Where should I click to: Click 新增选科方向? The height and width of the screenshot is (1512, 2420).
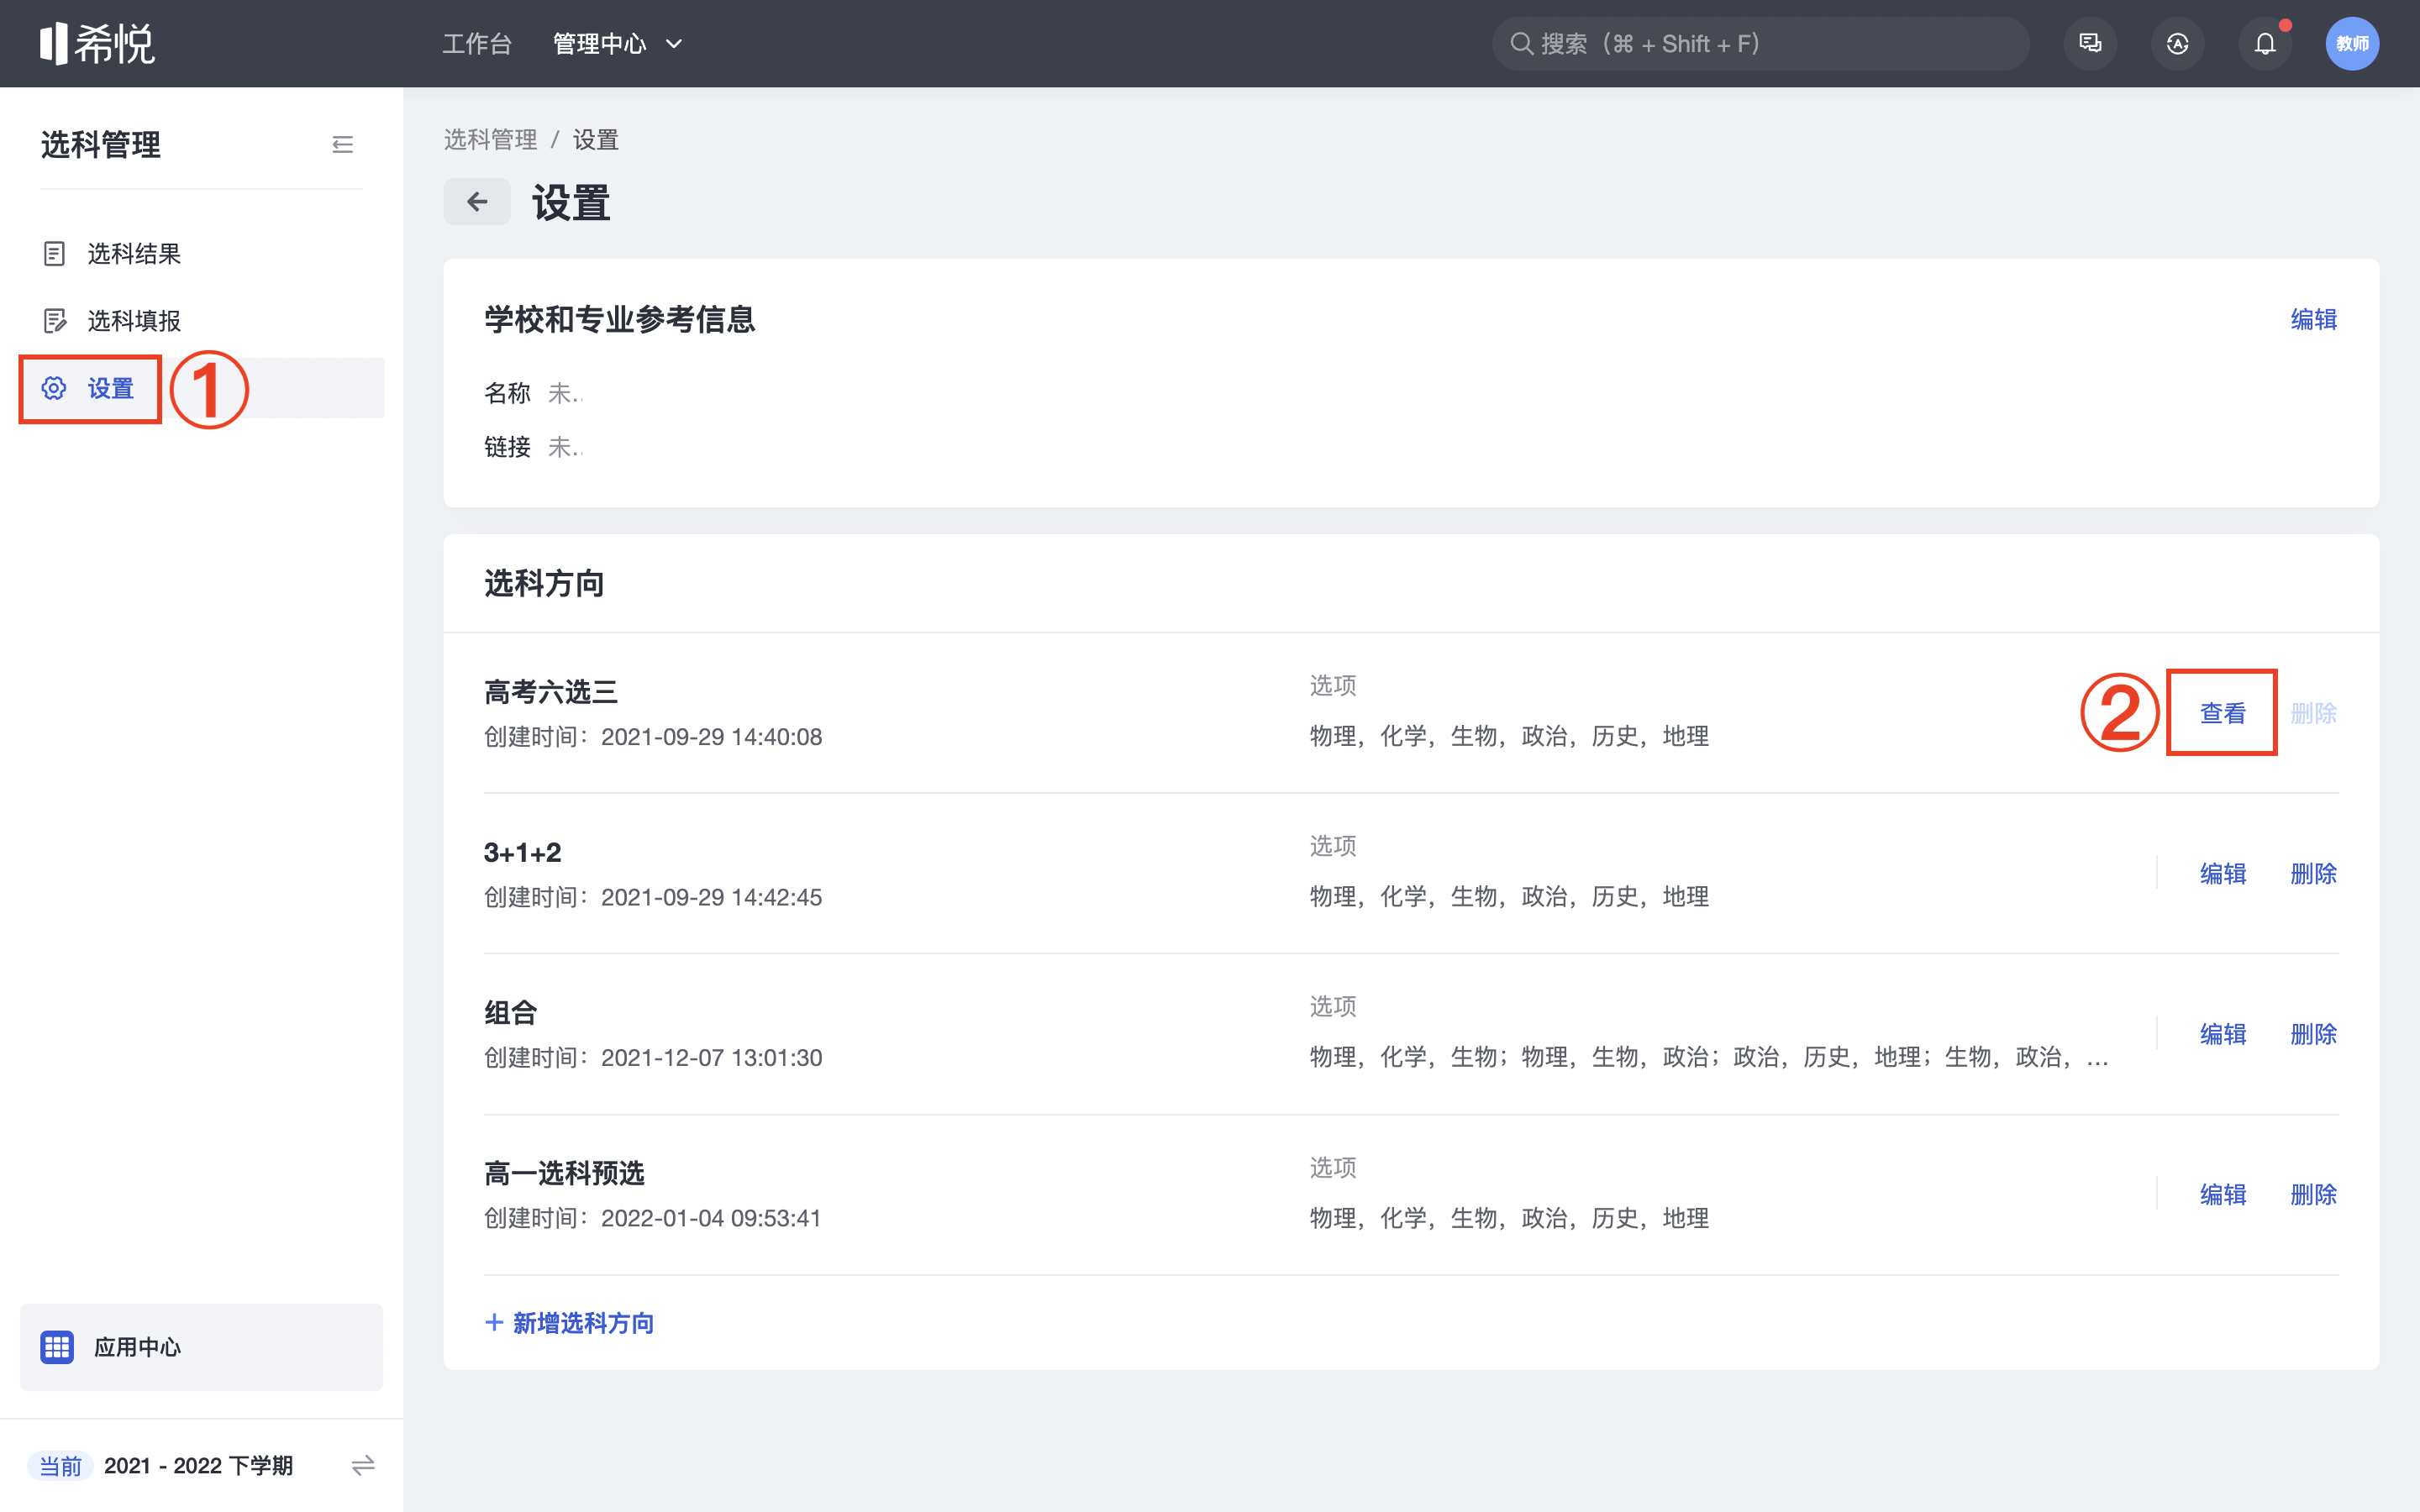569,1323
